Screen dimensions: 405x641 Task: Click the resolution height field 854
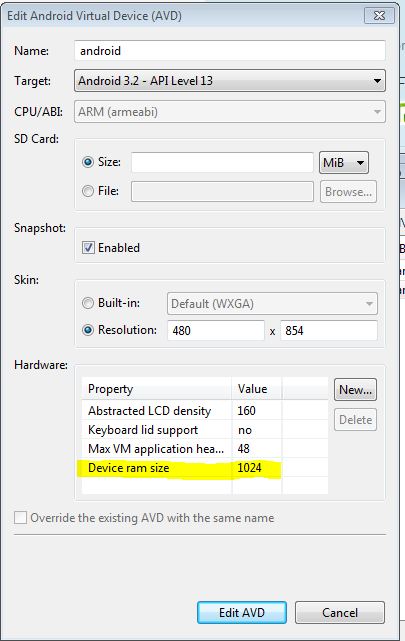click(329, 330)
